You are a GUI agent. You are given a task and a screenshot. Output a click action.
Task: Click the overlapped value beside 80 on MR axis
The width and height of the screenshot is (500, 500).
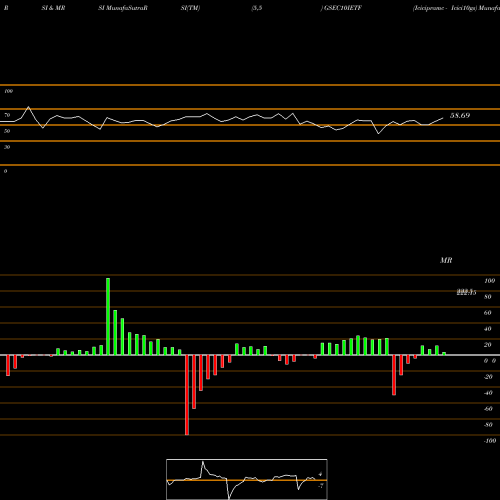(466, 292)
